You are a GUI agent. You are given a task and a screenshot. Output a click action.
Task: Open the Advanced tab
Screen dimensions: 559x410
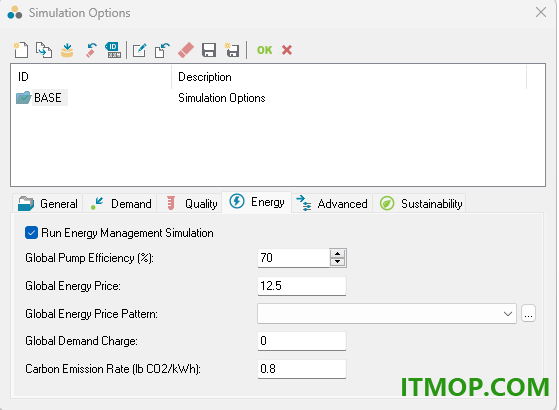(x=332, y=204)
